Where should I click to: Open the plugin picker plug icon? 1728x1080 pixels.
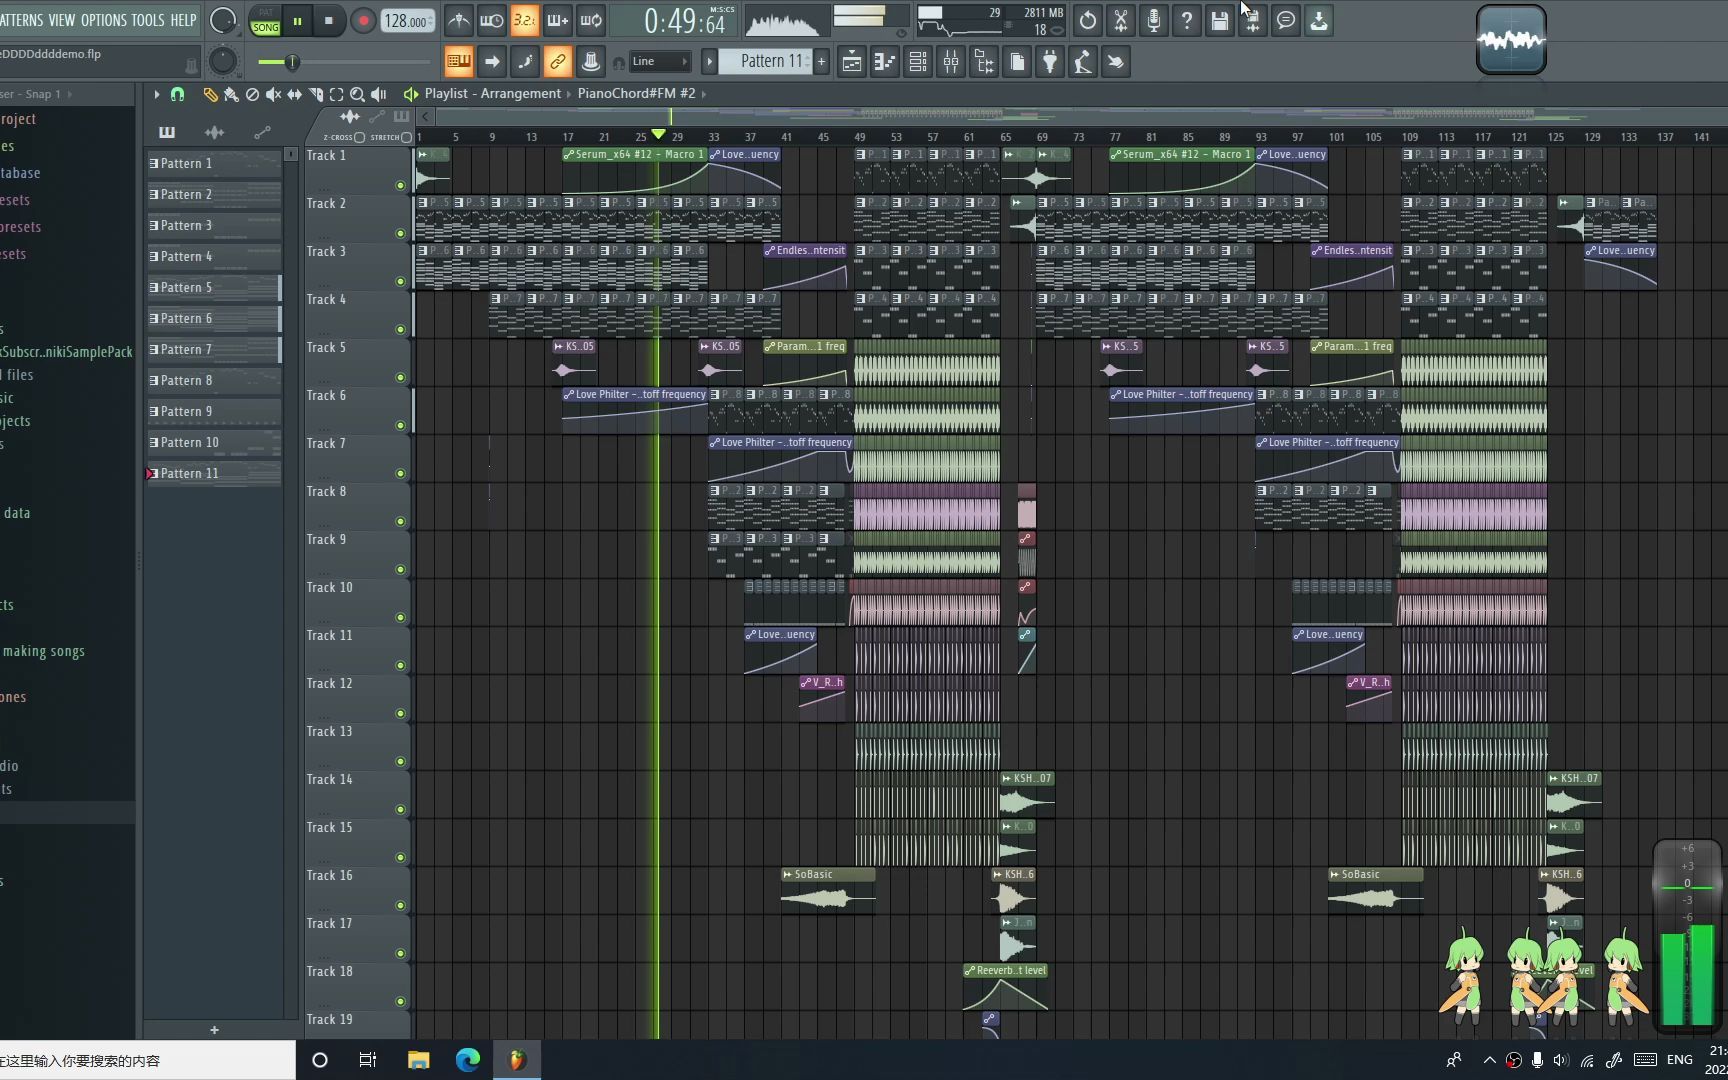point(1050,62)
